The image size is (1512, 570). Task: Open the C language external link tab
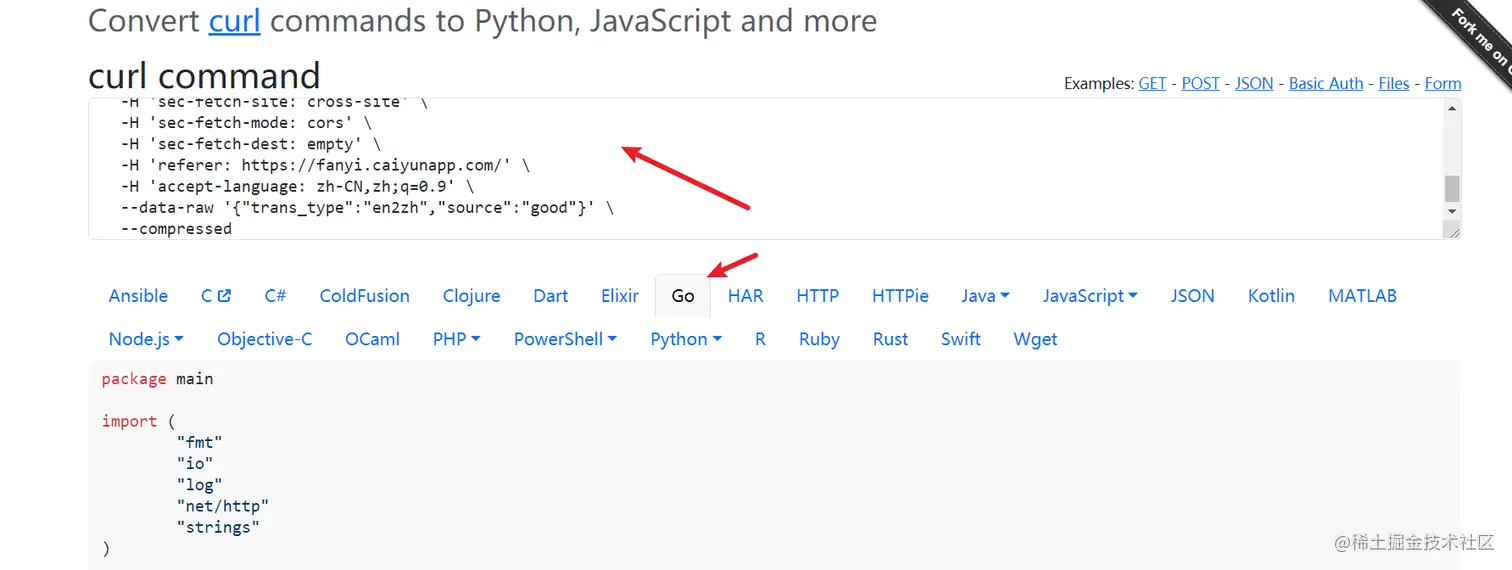pos(215,296)
